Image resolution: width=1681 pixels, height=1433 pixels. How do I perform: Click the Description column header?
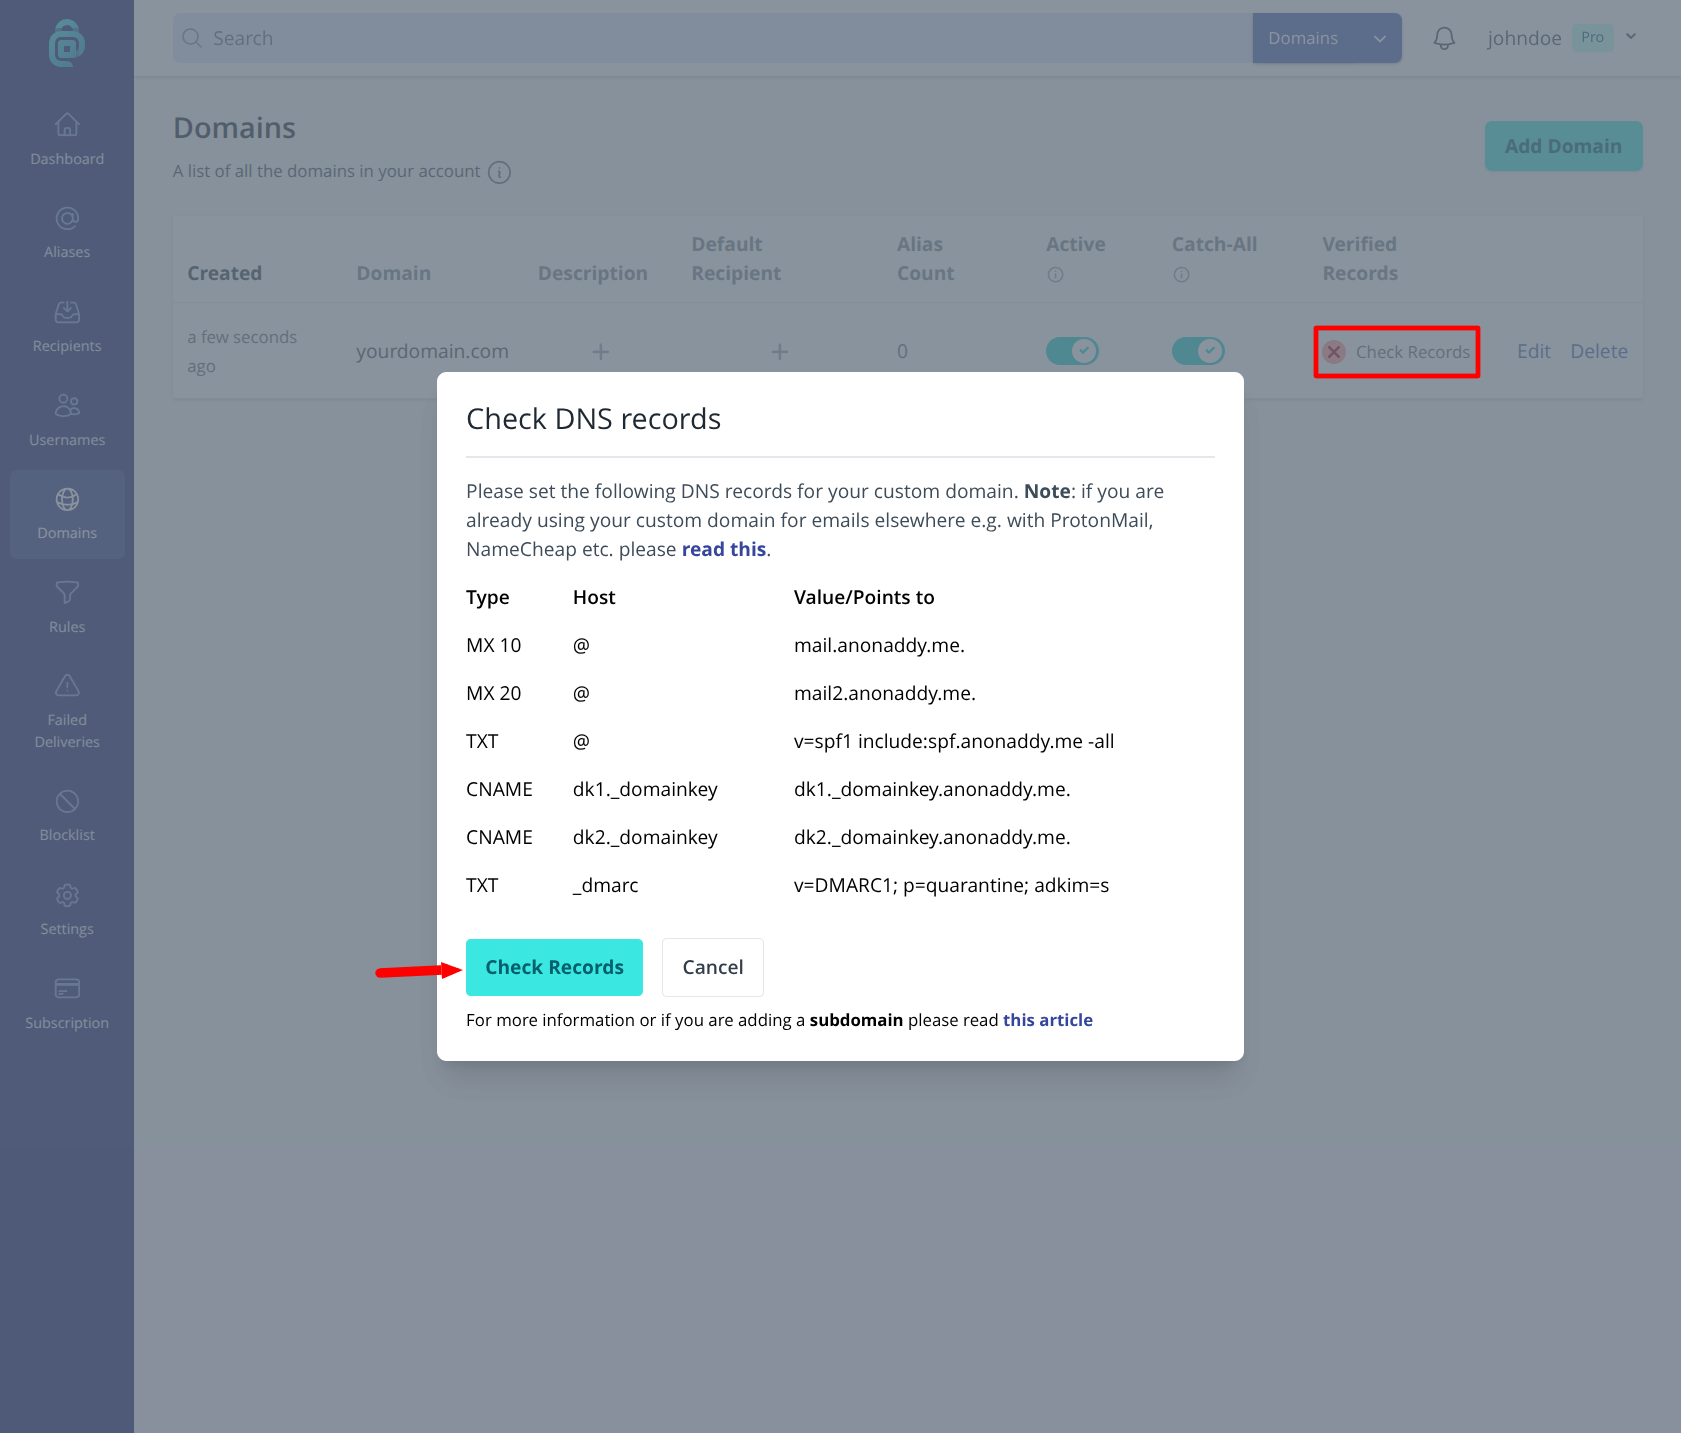(592, 273)
